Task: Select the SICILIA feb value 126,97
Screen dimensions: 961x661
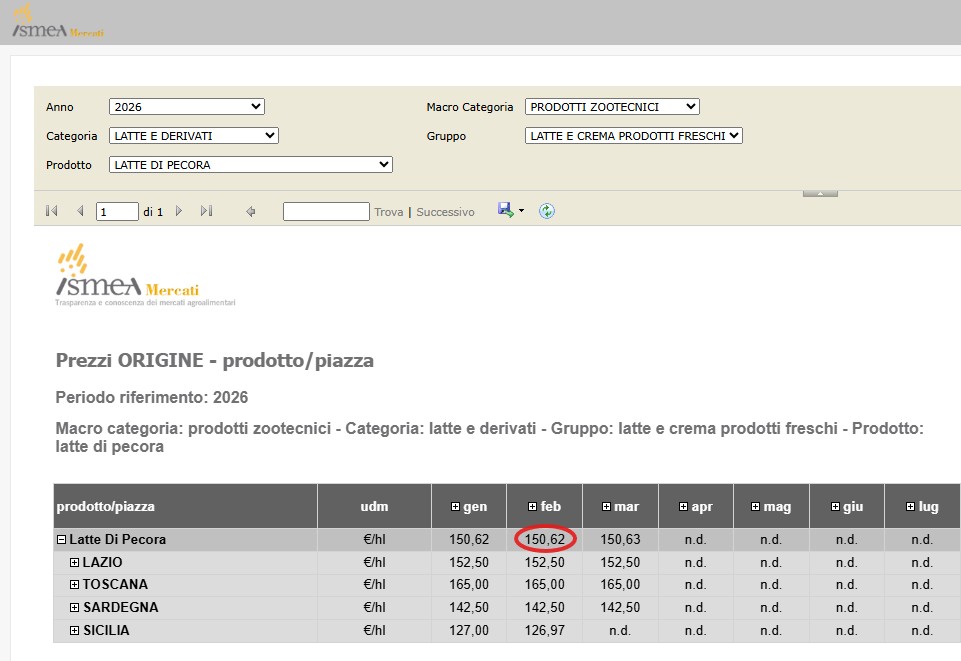Action: pyautogui.click(x=544, y=630)
